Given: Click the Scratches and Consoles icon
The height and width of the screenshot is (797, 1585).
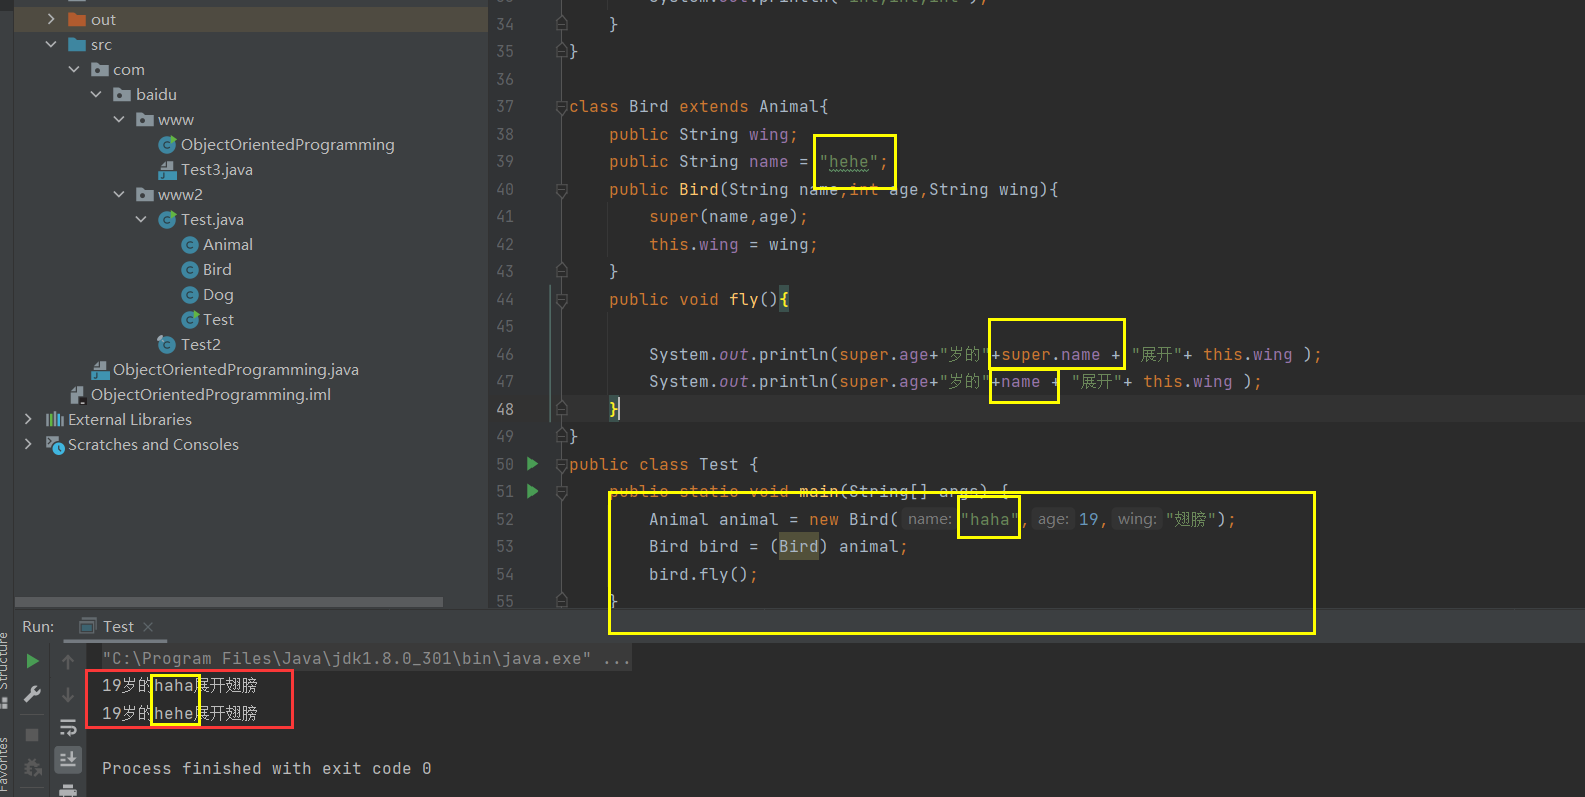Looking at the screenshot, I should [55, 444].
